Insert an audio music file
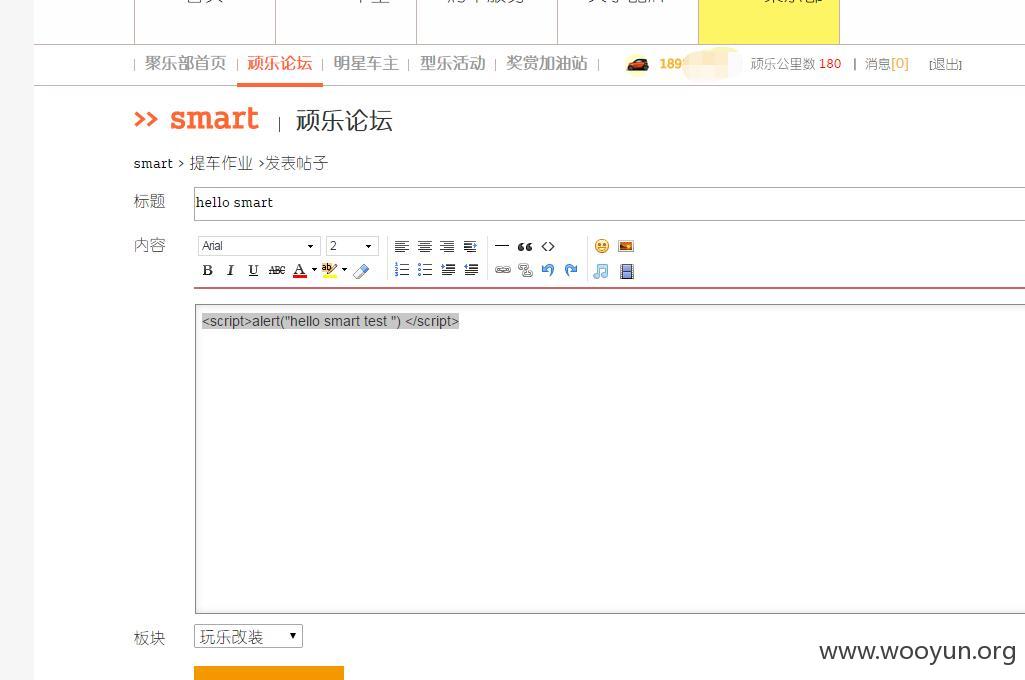 601,271
